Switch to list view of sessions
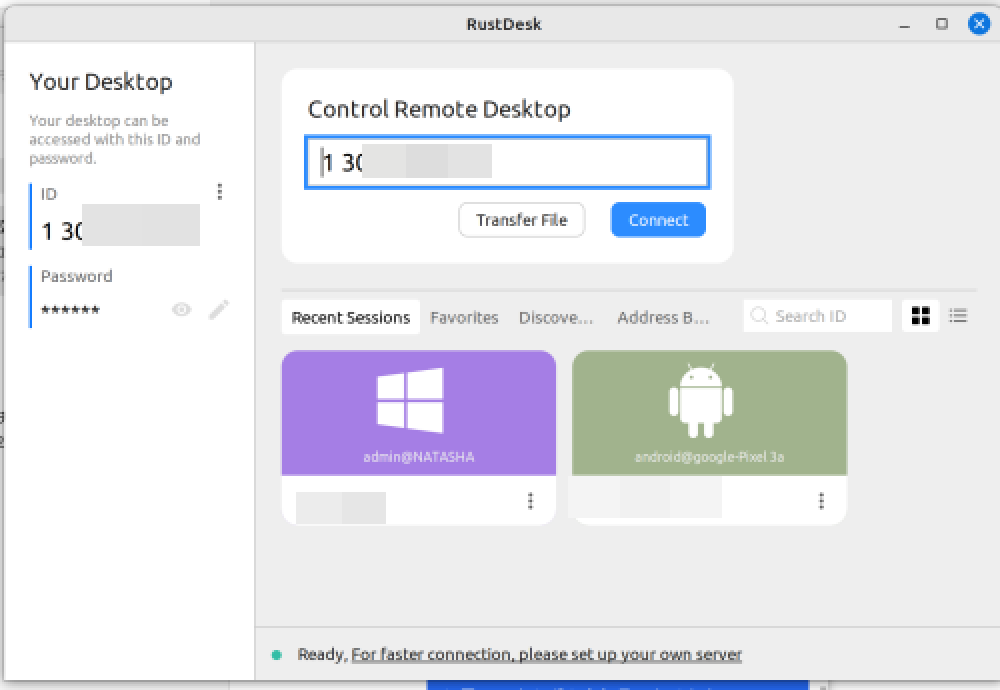Image resolution: width=1000 pixels, height=690 pixels. click(958, 315)
